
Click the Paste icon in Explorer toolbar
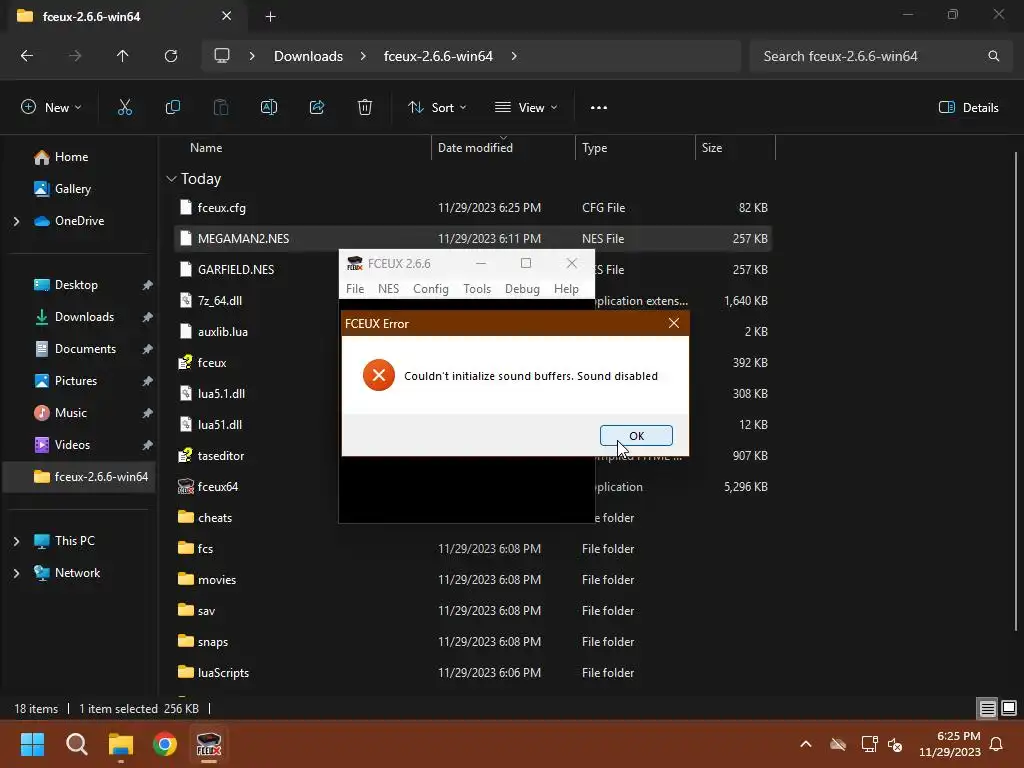pos(221,108)
